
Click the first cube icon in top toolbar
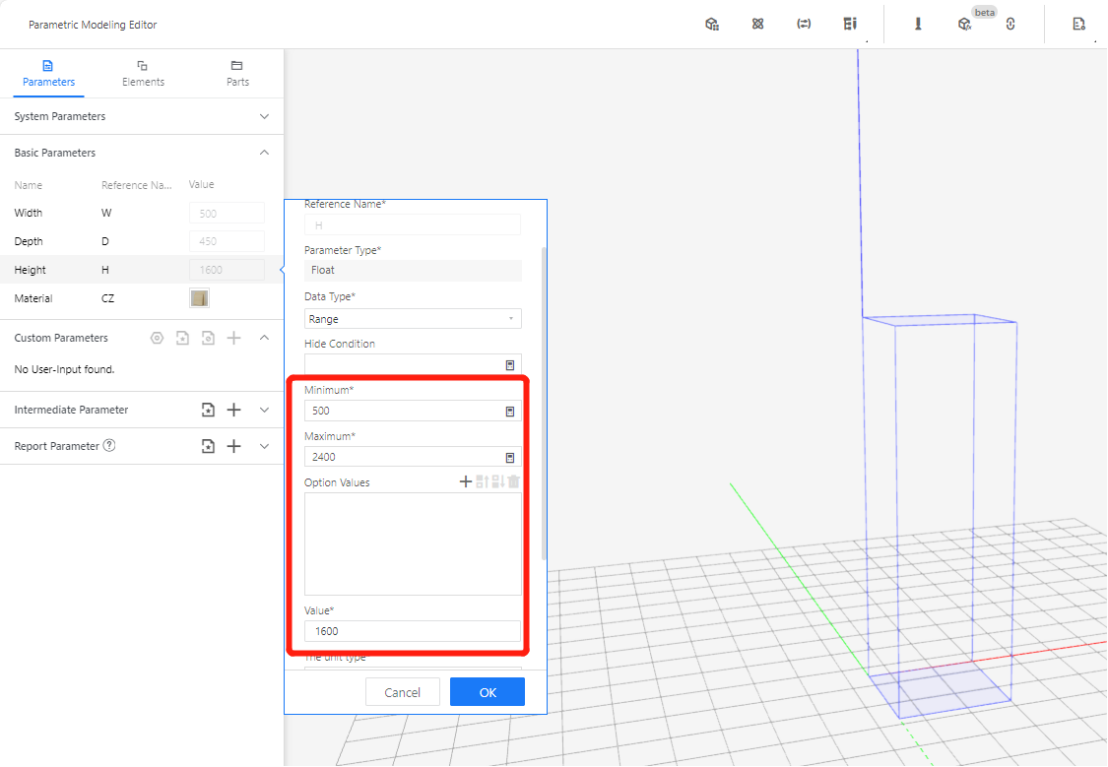pyautogui.click(x=712, y=24)
